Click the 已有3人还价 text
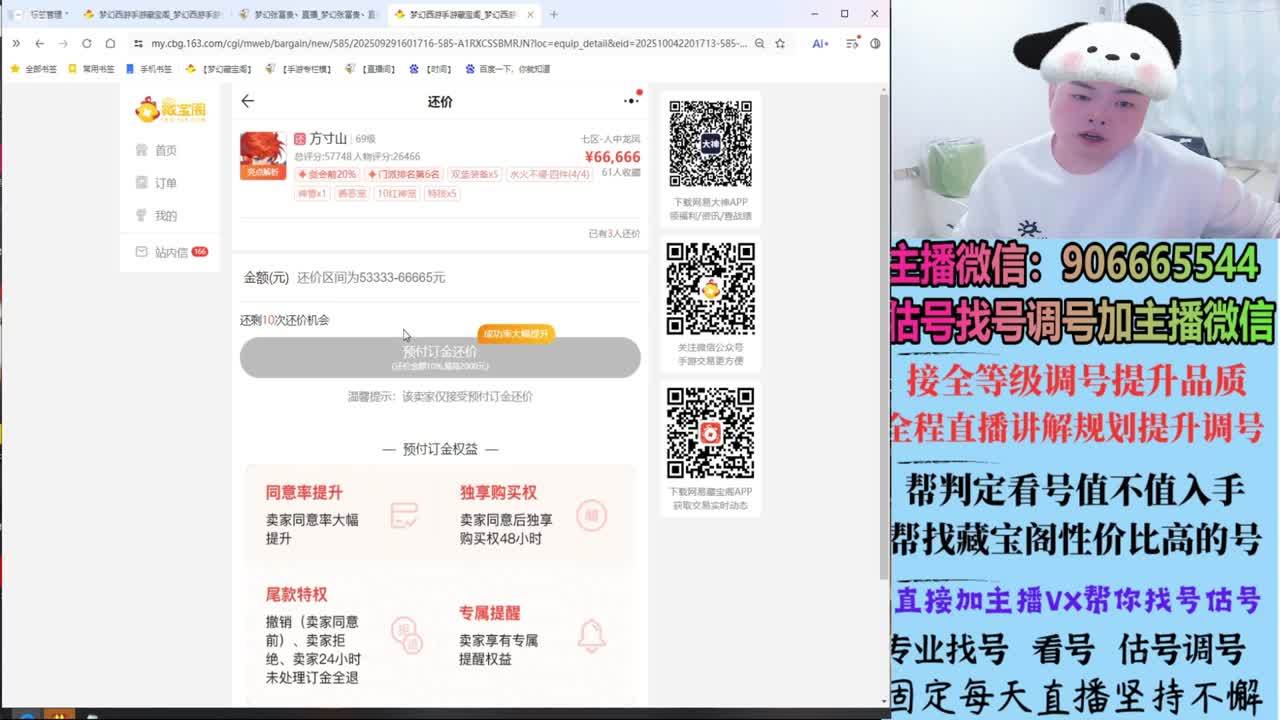The image size is (1280, 720). [614, 234]
